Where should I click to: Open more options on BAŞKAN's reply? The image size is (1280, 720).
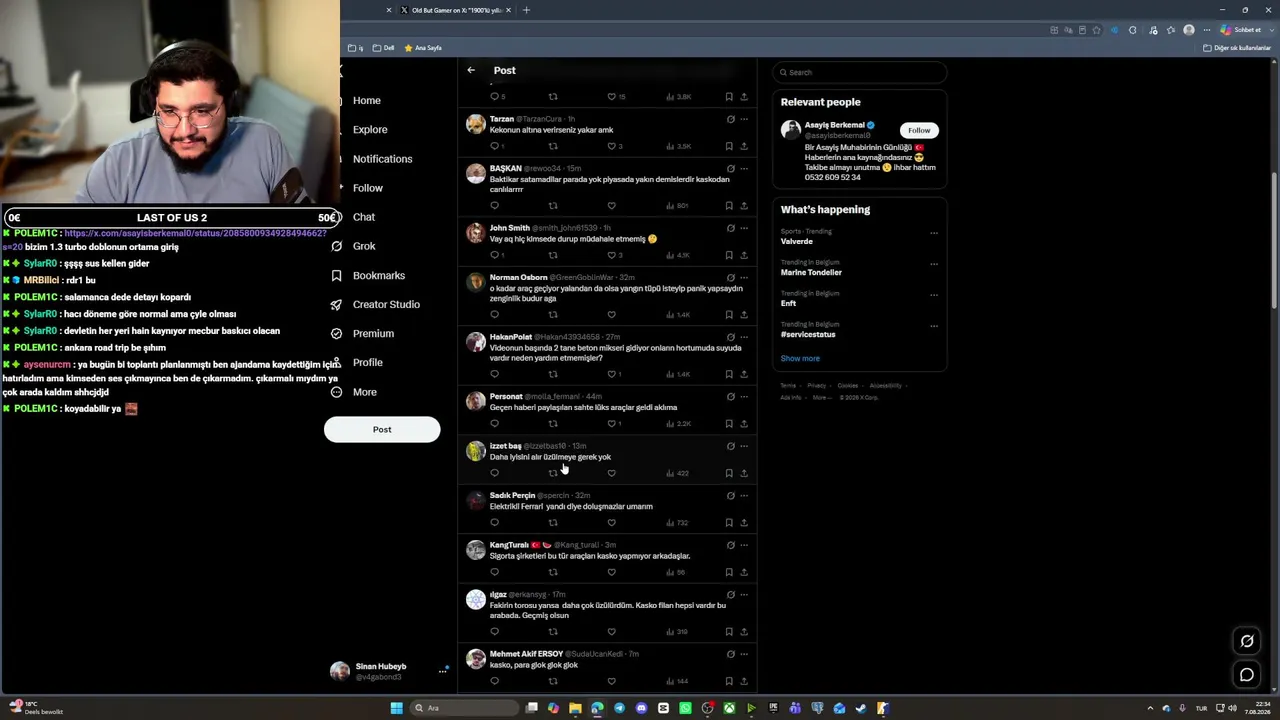[x=744, y=169]
